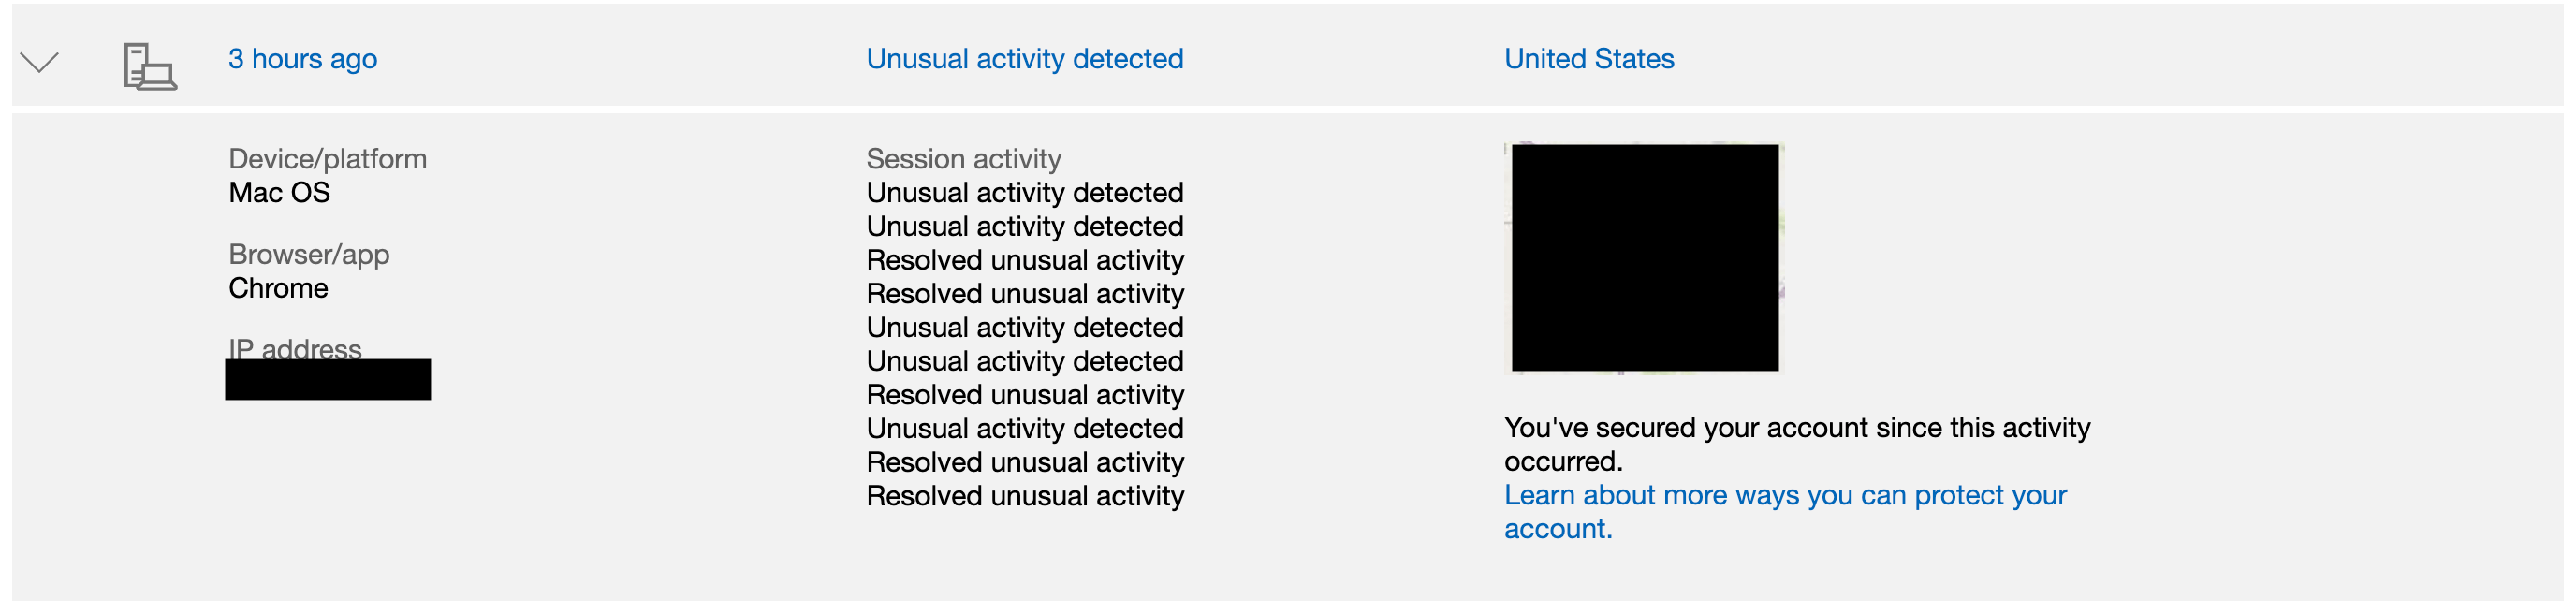Click the topmost session activity entry

coord(1025,193)
